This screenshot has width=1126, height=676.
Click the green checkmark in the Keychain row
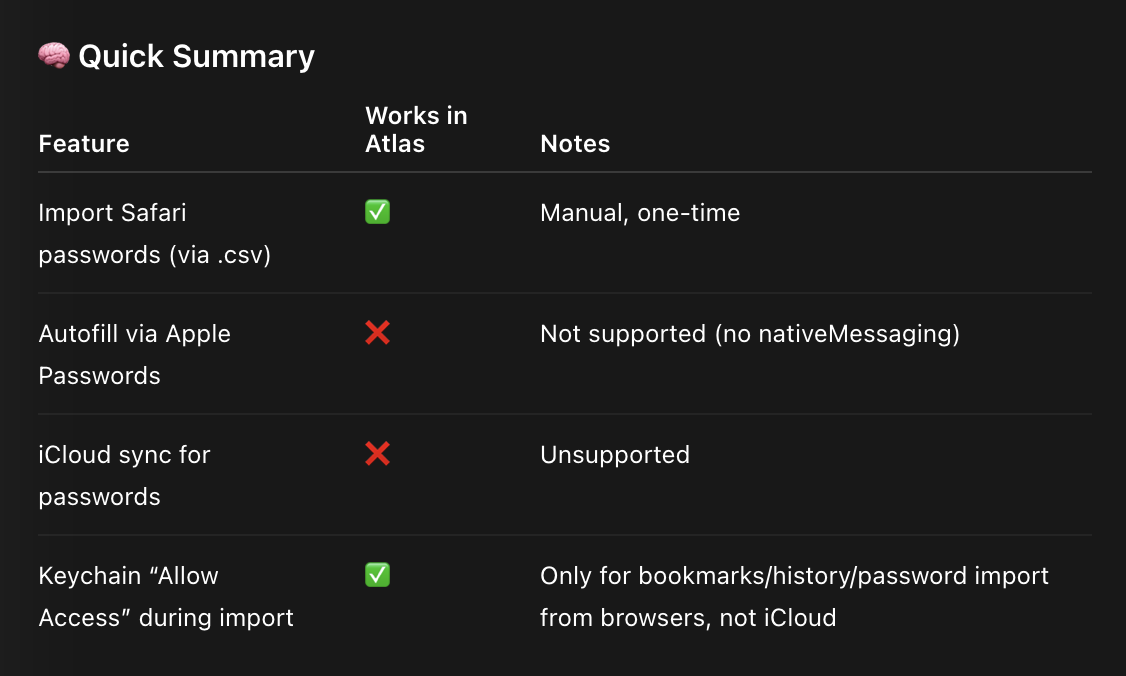click(377, 575)
